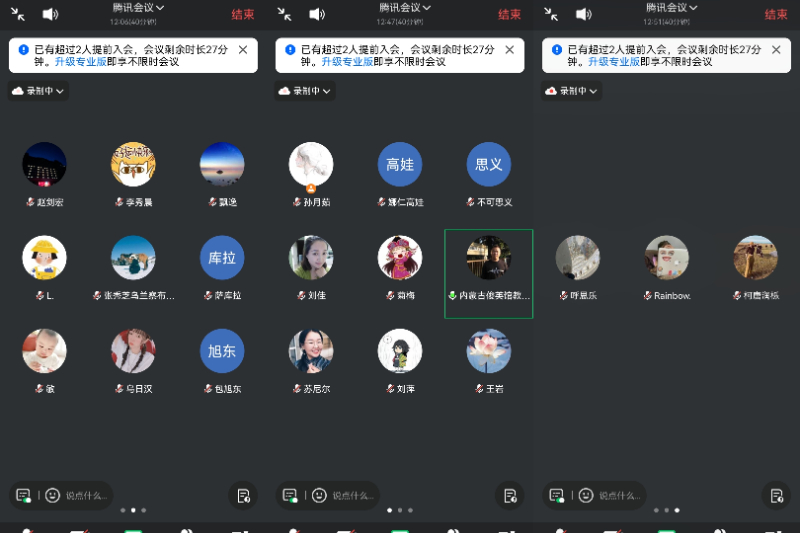Screen dimensions: 800x533
Task: Dismiss the time-limit notice in the 12:51 screen
Action: [776, 49]
